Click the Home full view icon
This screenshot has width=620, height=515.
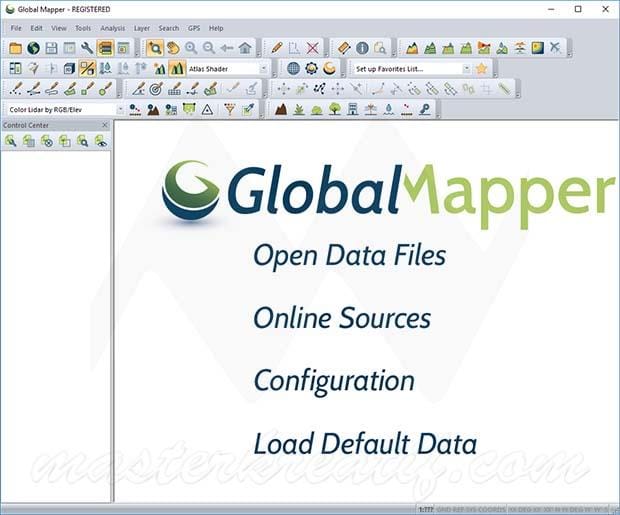[x=245, y=48]
